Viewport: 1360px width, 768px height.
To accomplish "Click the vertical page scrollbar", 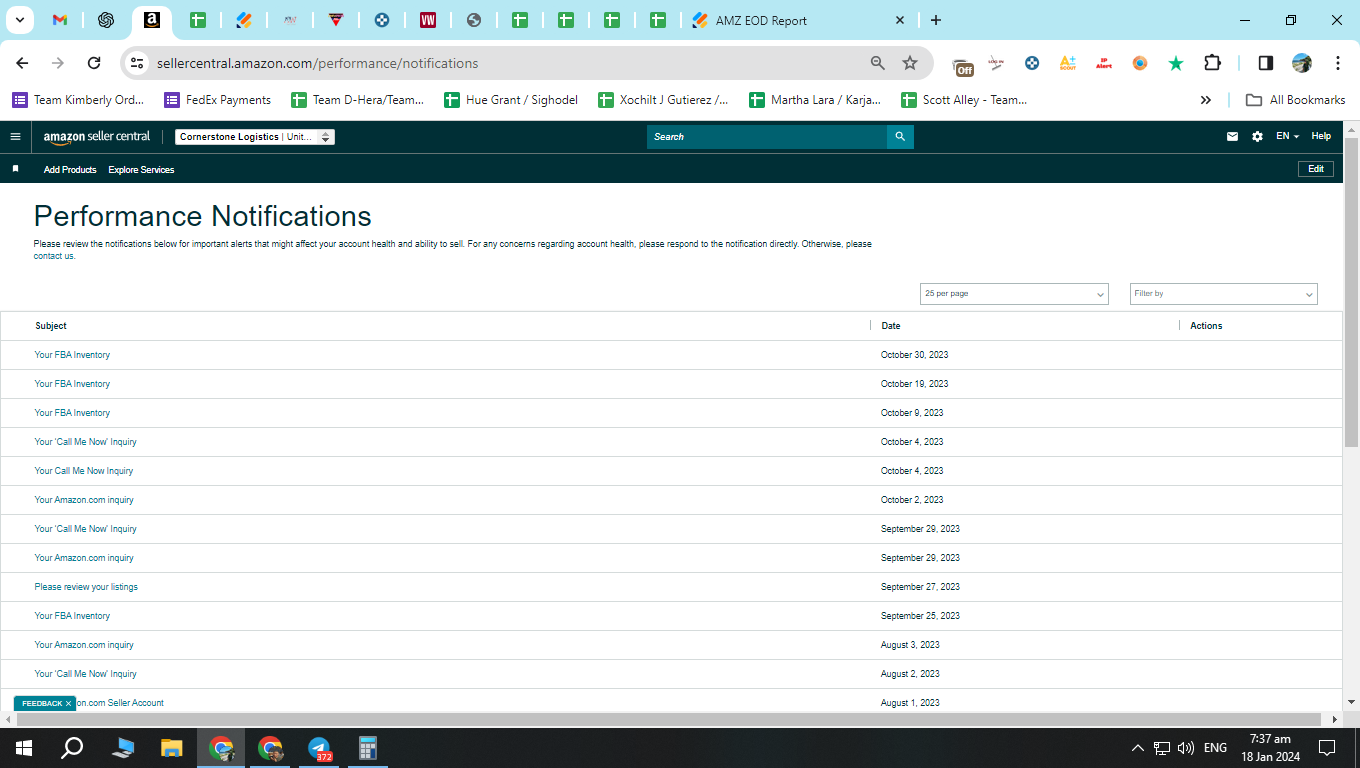I will click(1351, 292).
